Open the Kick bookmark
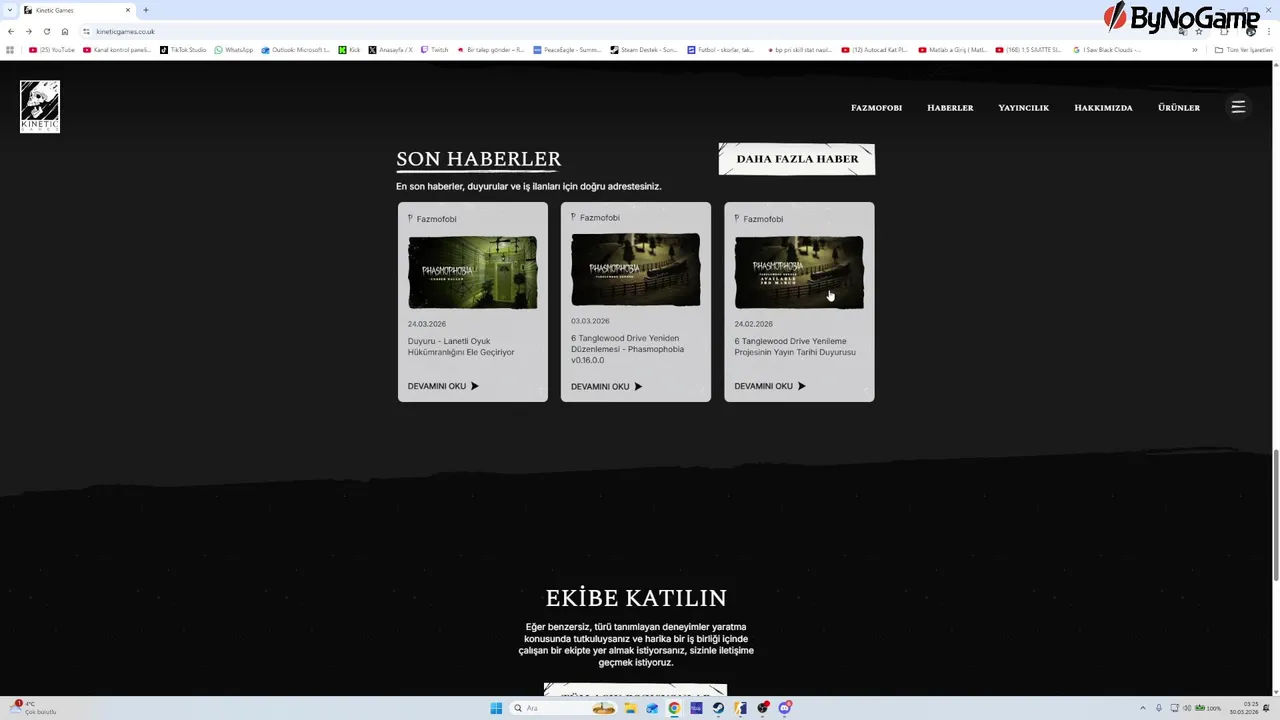1280x720 pixels. coord(350,49)
